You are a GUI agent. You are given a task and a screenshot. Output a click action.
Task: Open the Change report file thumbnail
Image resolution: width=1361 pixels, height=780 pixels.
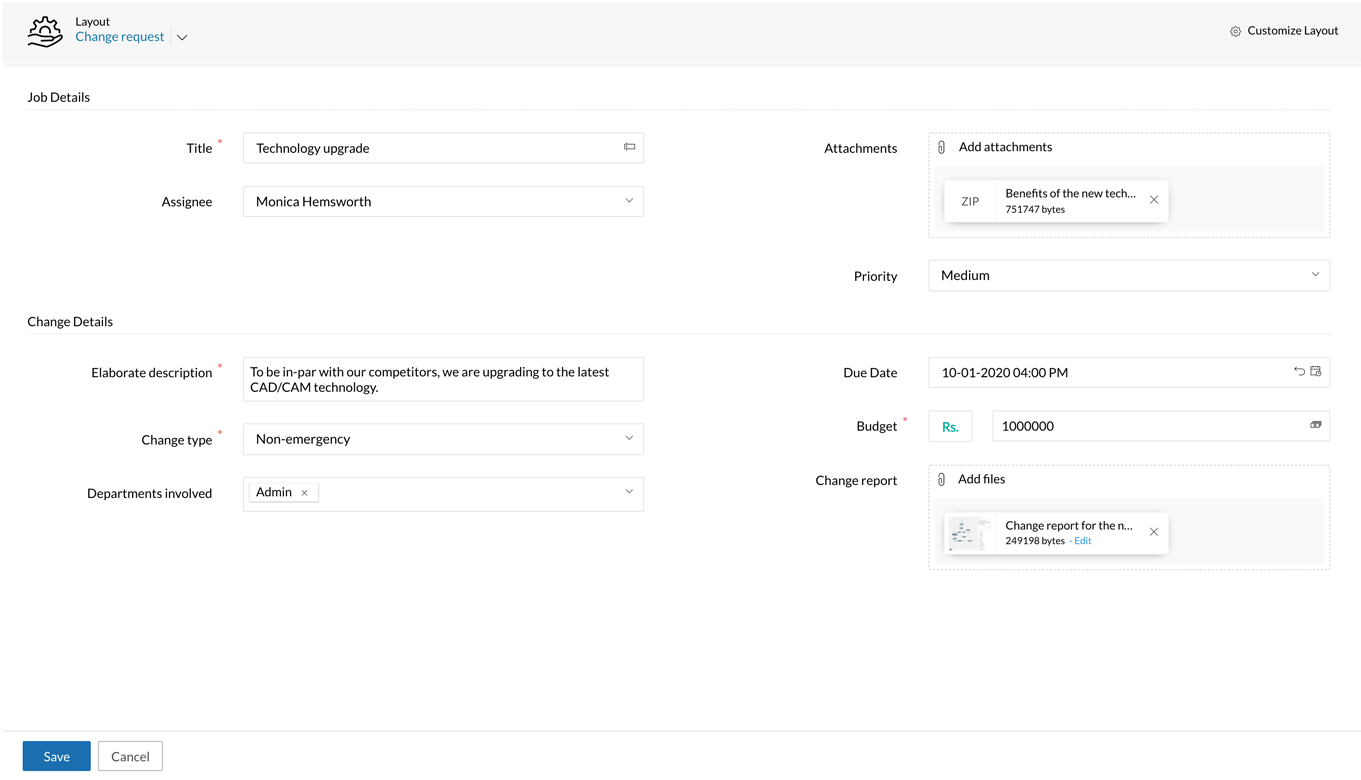(970, 533)
